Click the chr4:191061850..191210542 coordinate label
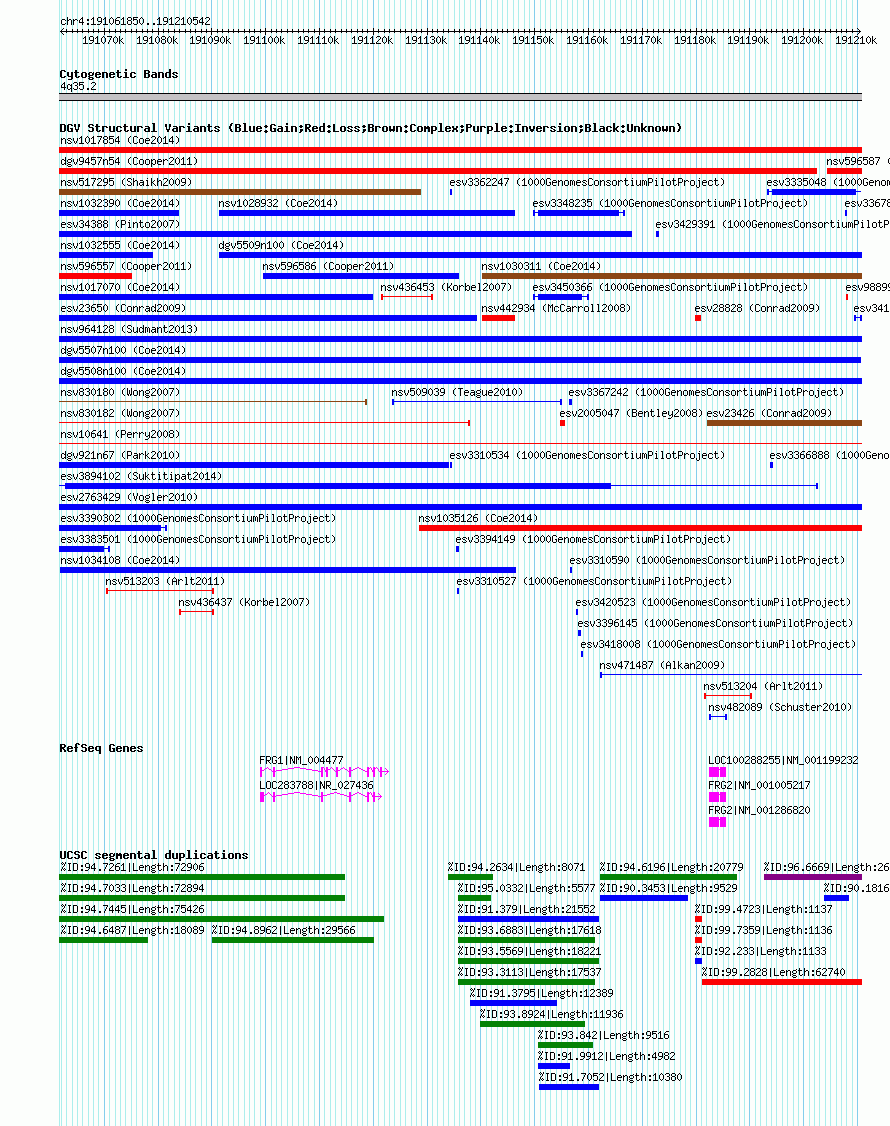 point(136,22)
